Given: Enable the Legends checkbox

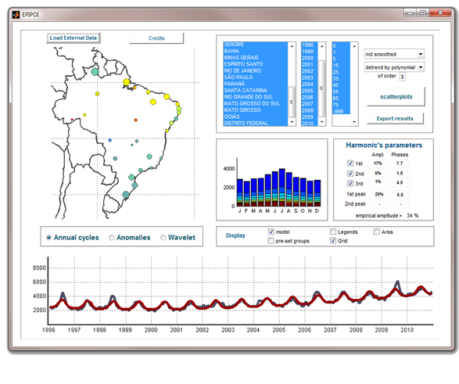Looking at the screenshot, I should click(x=333, y=232).
